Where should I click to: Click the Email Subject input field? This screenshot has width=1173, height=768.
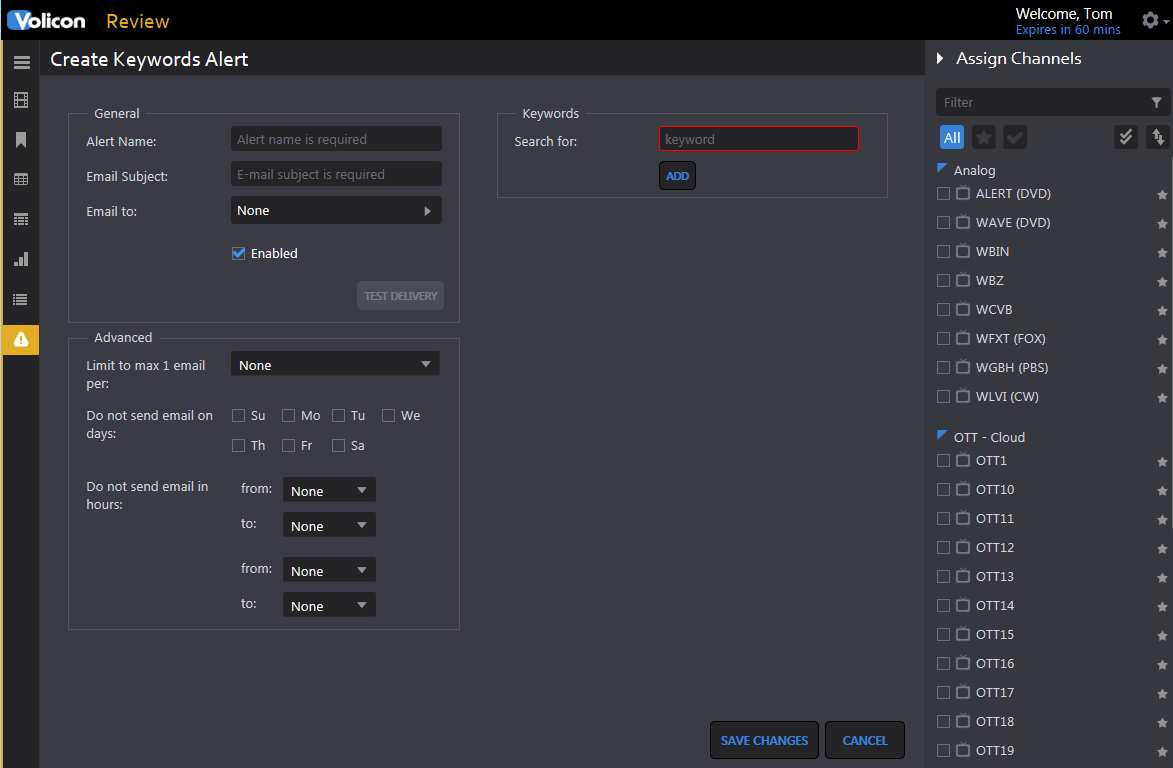(336, 174)
